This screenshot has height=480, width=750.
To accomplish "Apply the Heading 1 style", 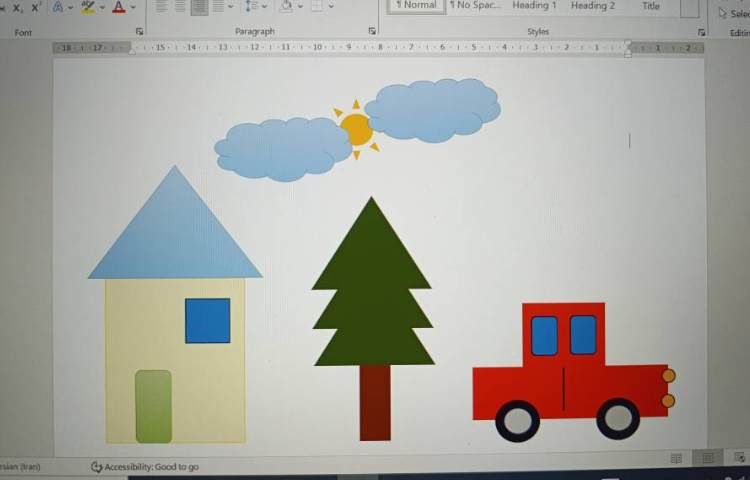I will 534,6.
